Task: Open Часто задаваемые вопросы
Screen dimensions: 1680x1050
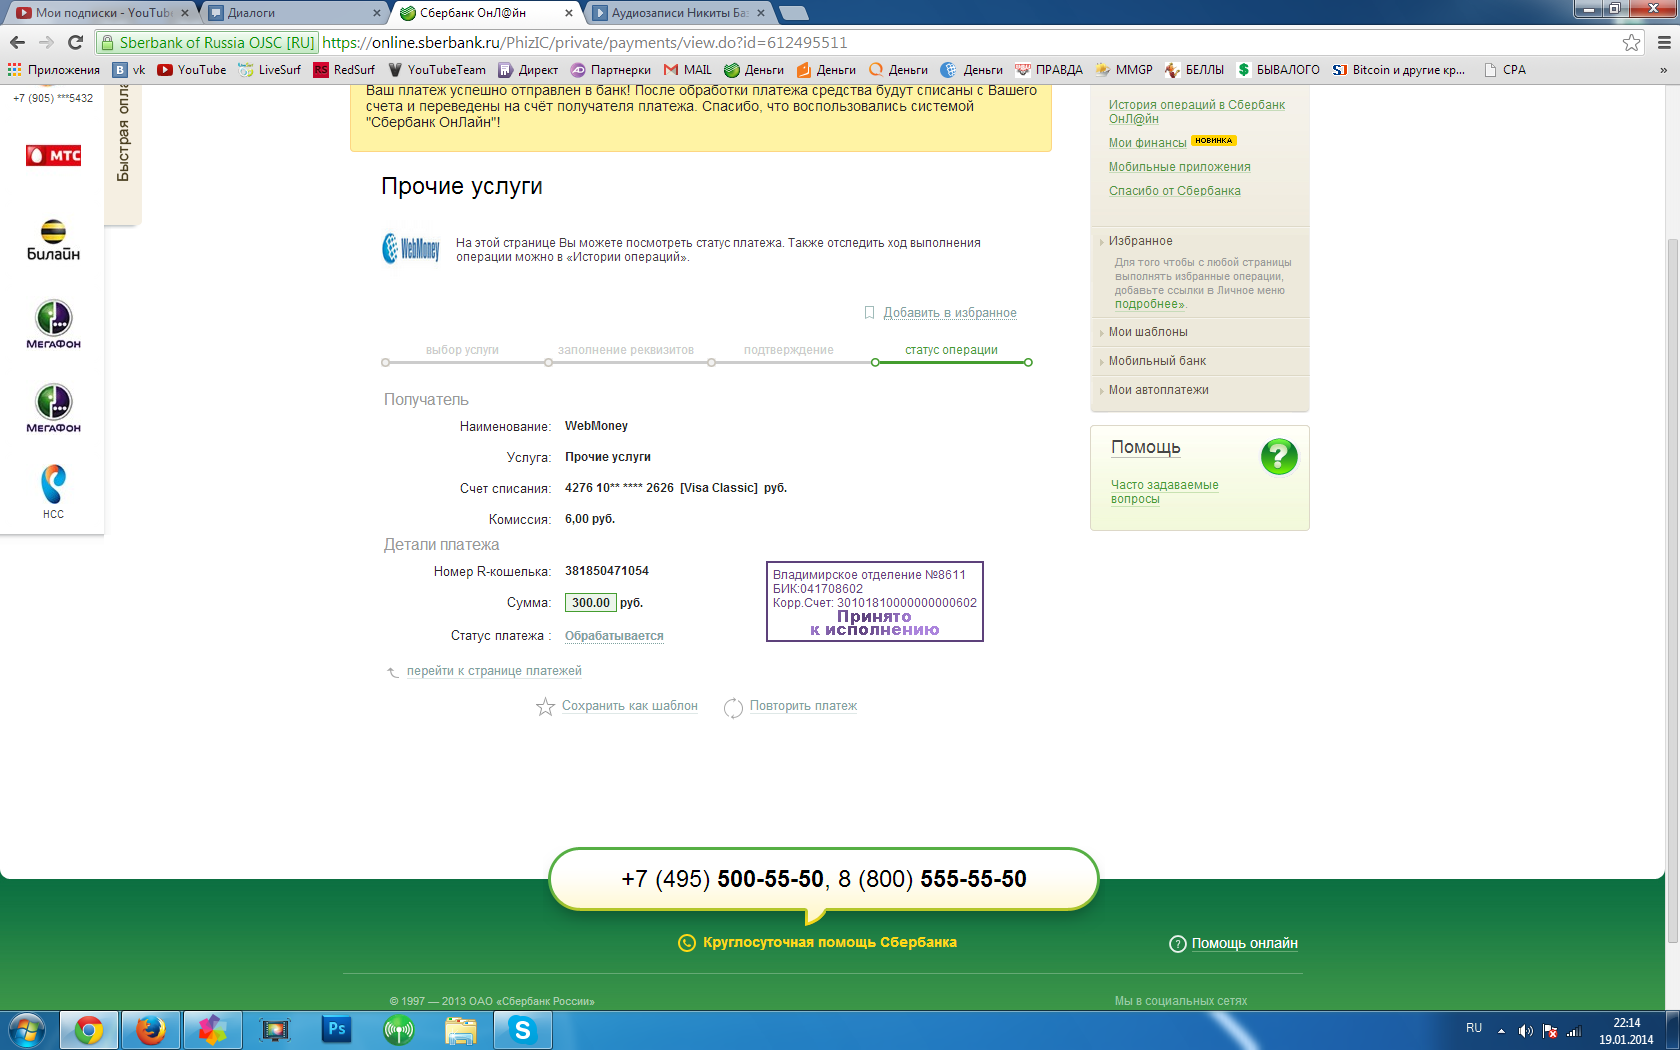Action: 1164,492
